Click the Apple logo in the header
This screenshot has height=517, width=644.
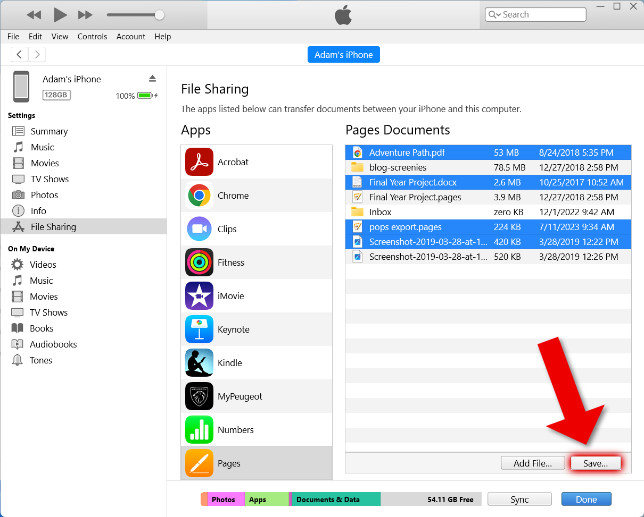click(343, 15)
